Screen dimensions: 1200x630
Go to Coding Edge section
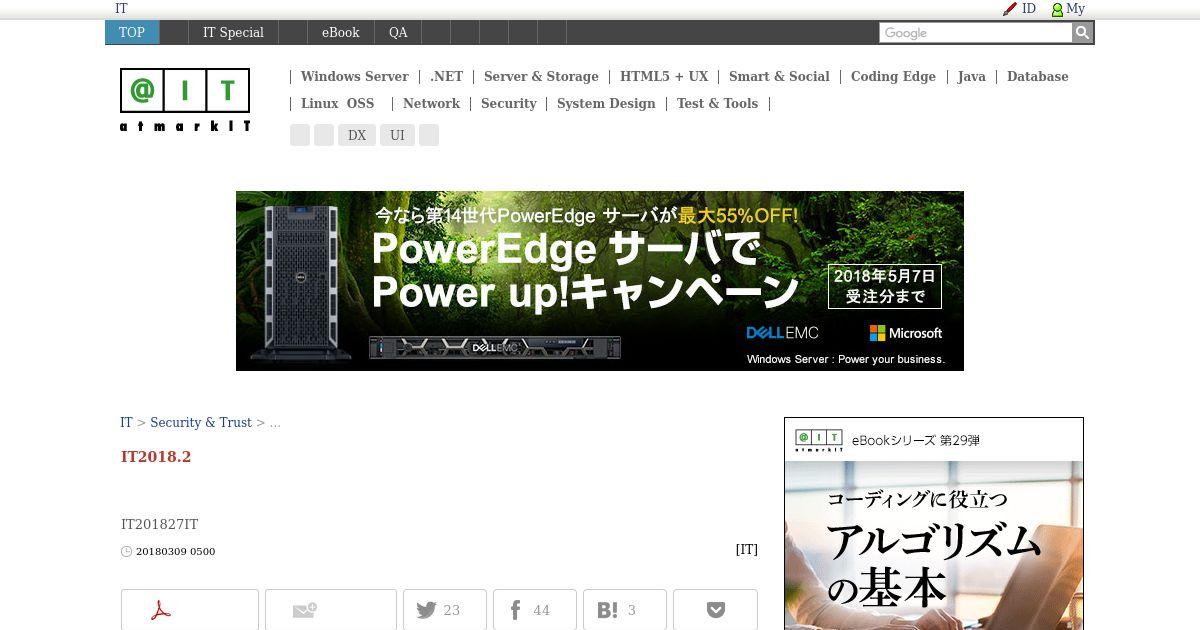pos(893,76)
